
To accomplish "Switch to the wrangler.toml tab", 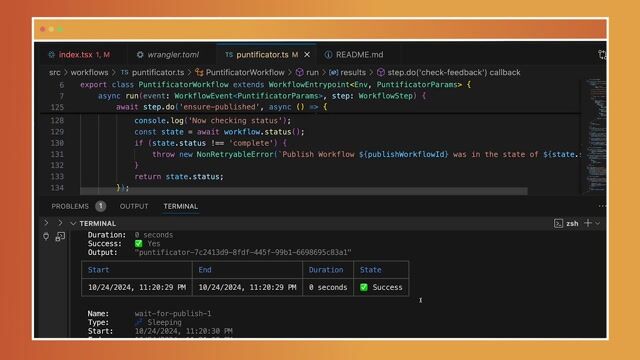I will (169, 55).
